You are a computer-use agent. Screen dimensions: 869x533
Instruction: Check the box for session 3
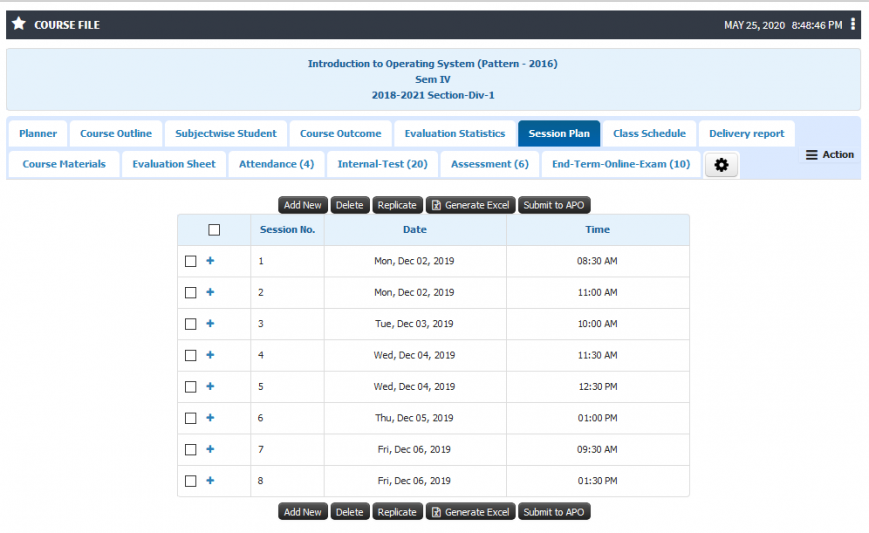(191, 324)
